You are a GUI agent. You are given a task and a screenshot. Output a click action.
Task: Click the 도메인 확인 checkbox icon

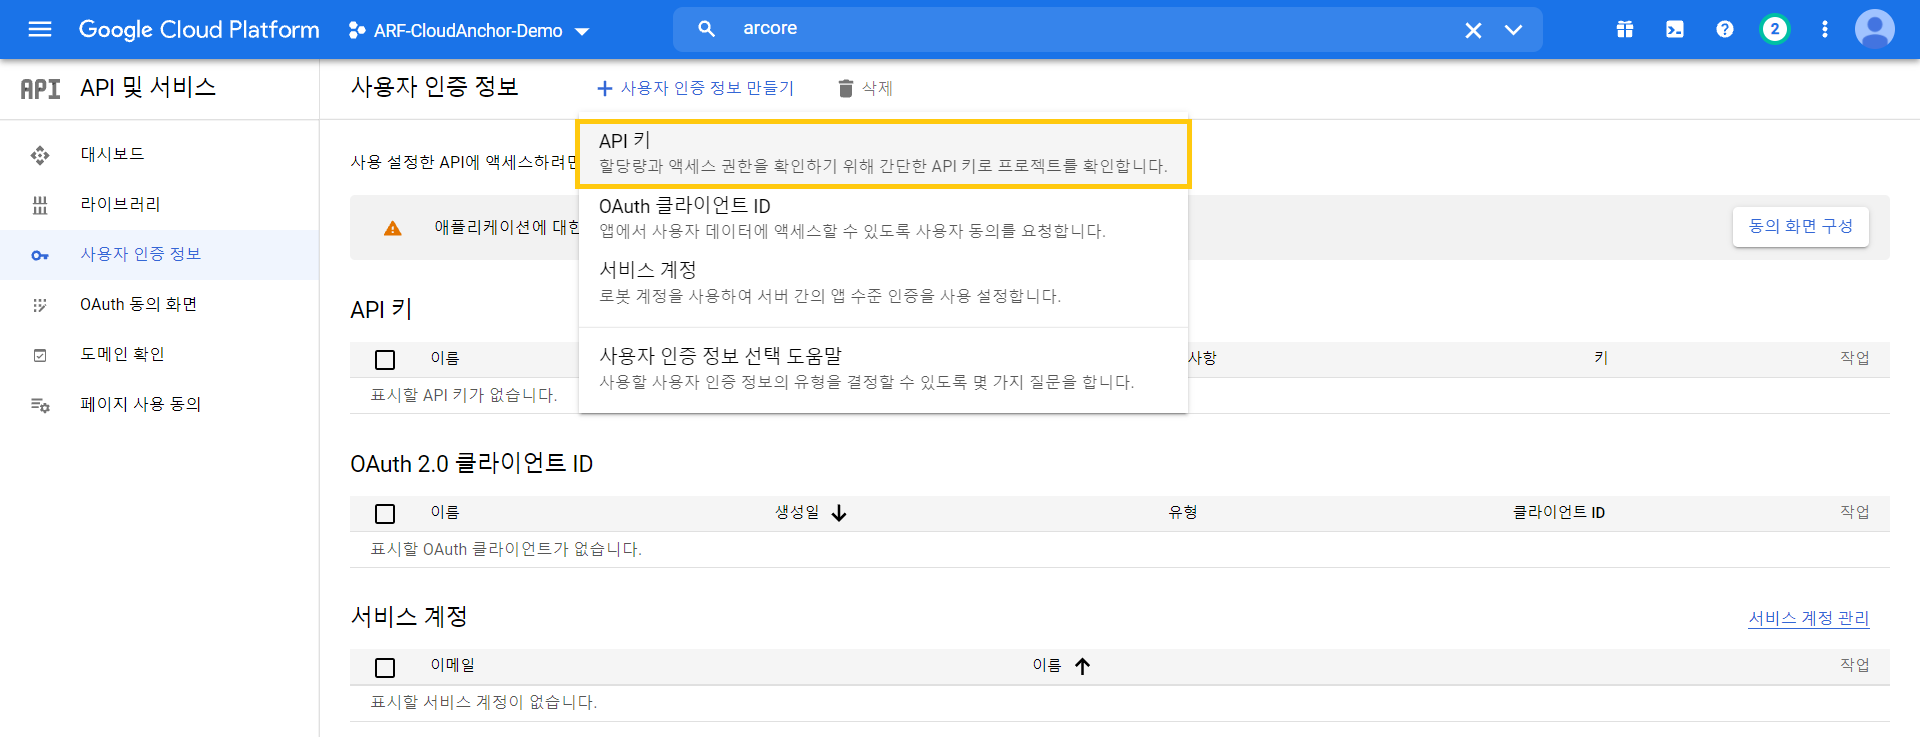tap(40, 355)
